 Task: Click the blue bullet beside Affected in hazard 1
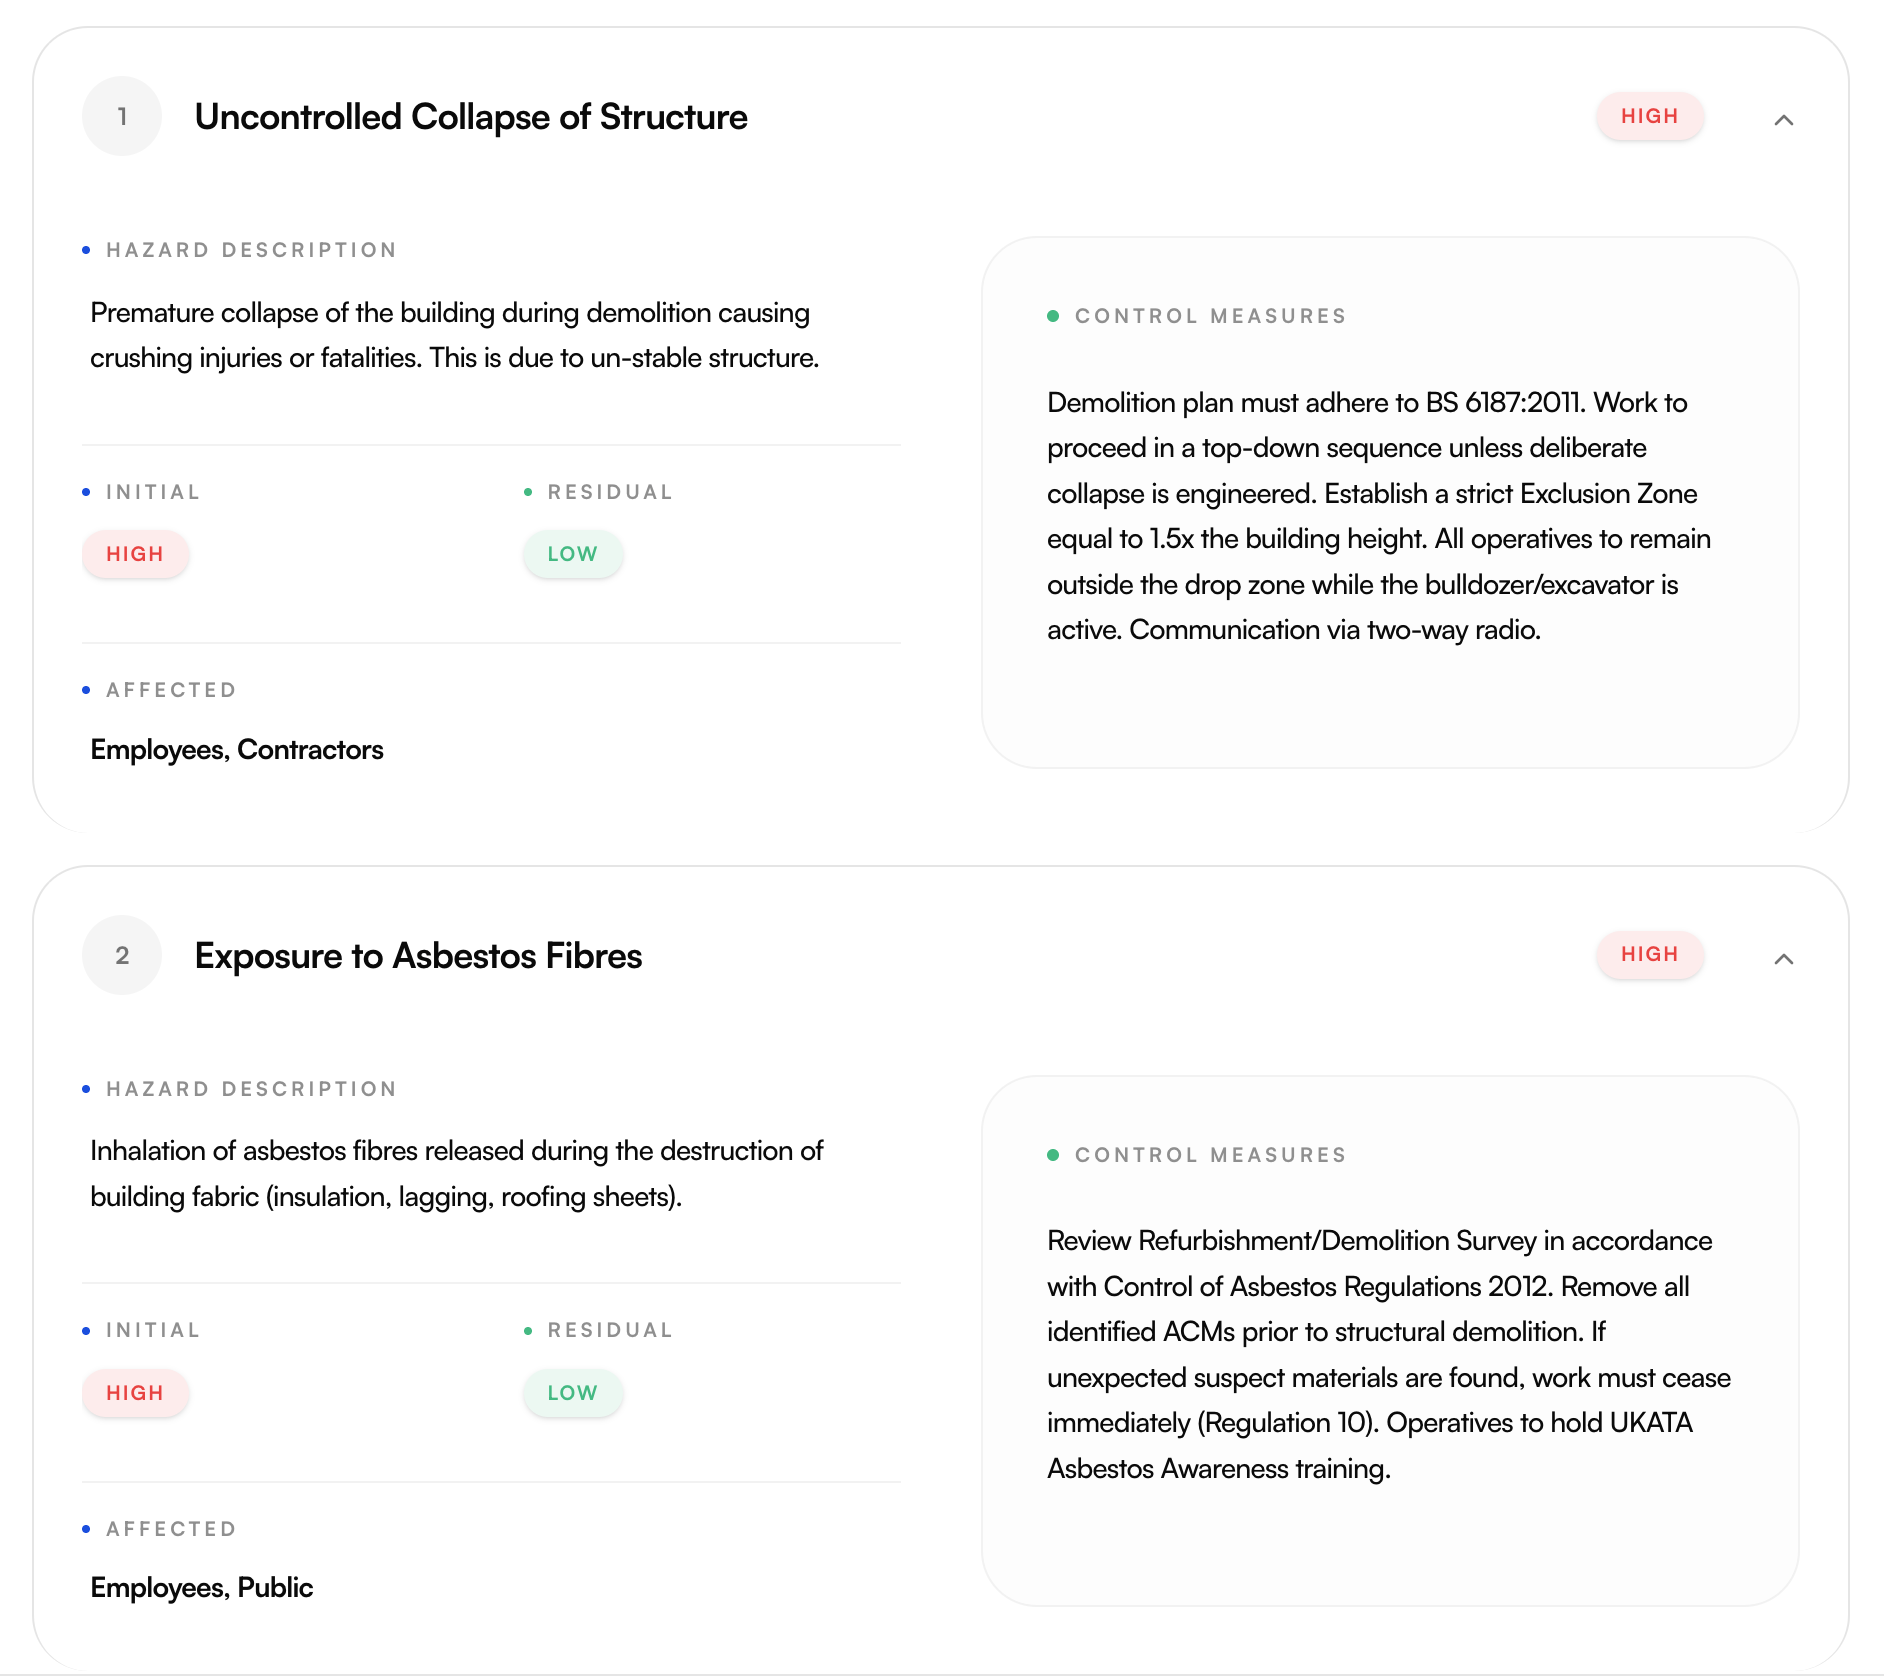(88, 689)
